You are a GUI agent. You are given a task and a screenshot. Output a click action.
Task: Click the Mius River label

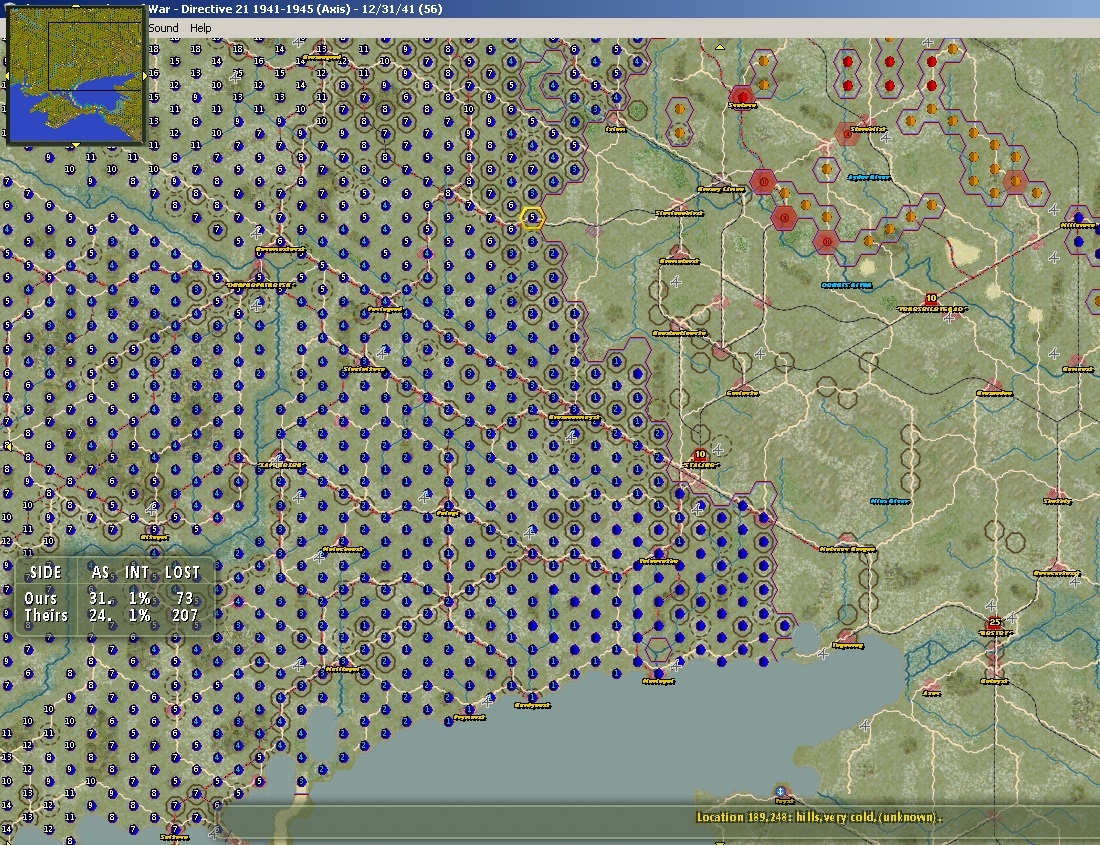(x=890, y=501)
